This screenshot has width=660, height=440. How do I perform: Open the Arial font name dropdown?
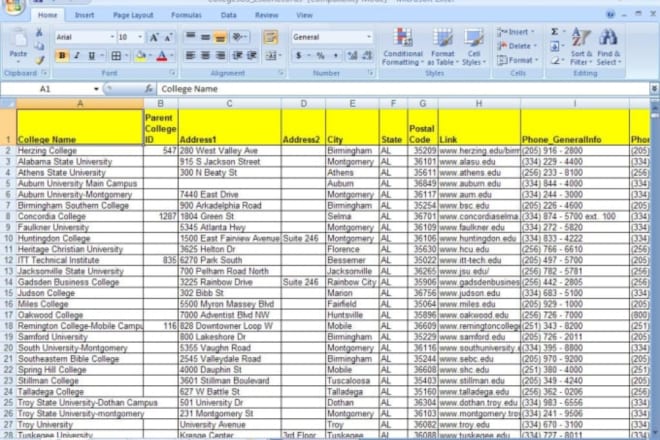coord(112,37)
